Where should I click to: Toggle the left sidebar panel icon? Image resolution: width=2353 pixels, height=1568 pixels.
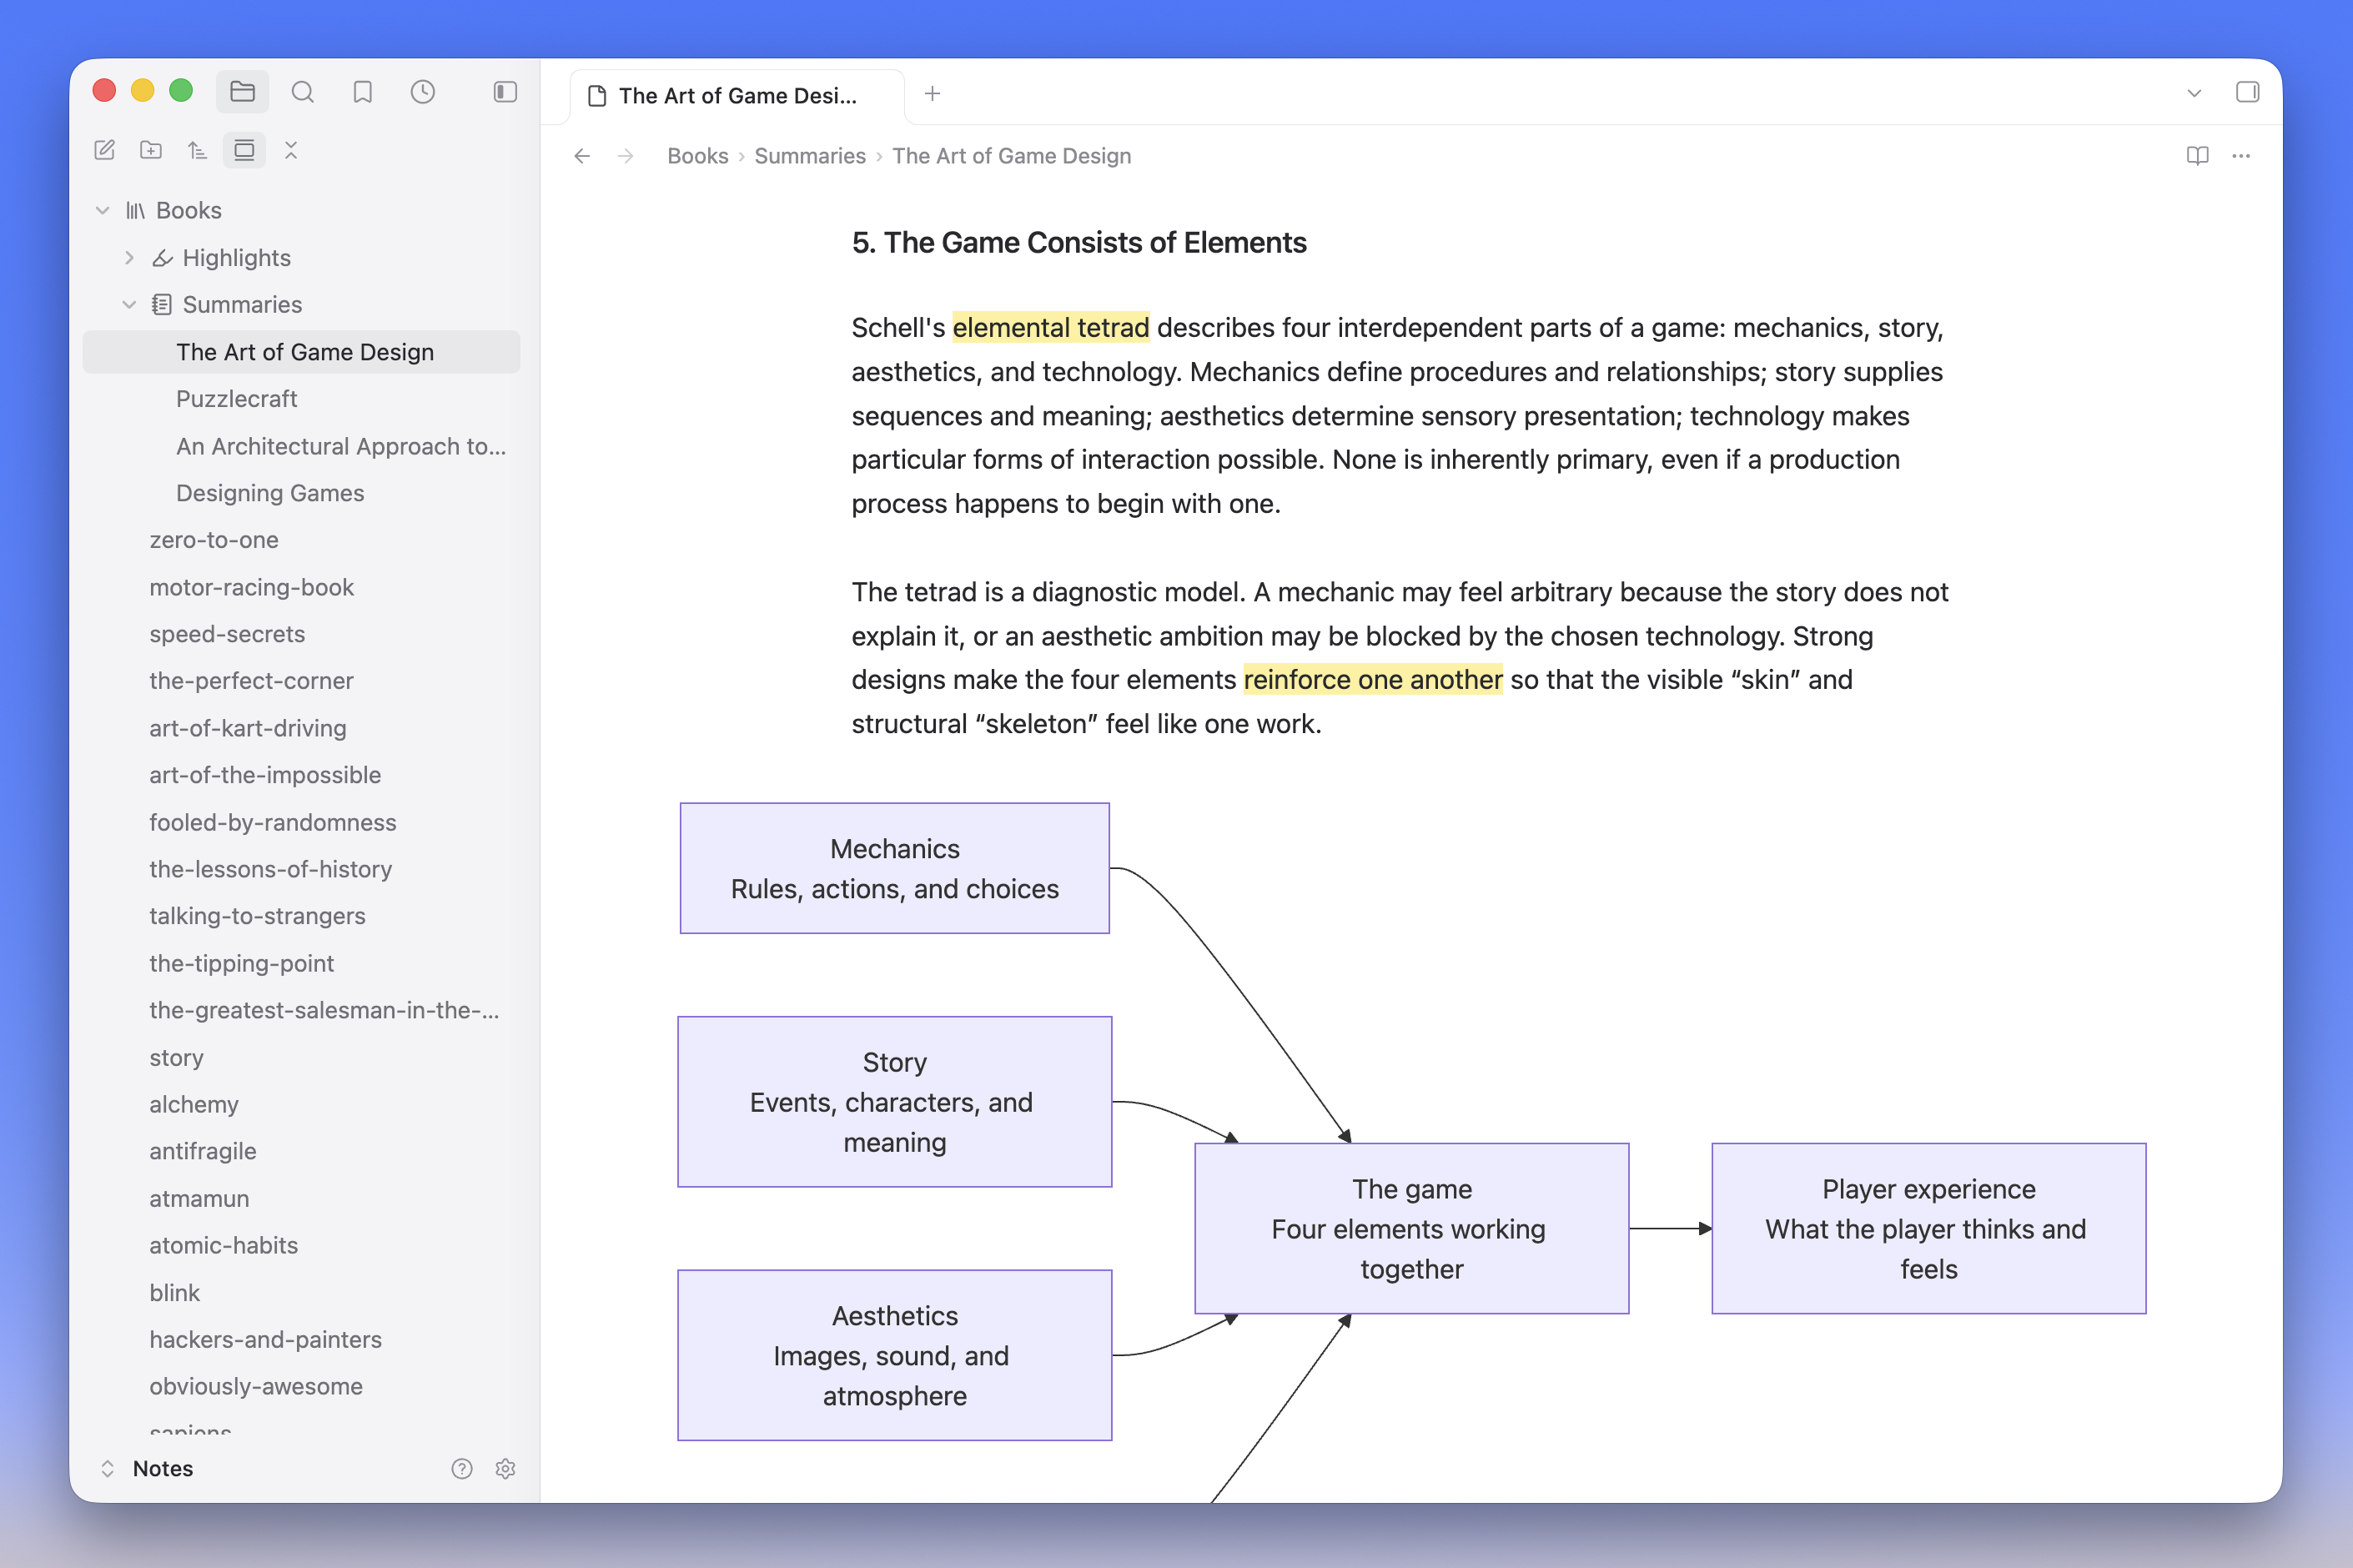point(505,92)
